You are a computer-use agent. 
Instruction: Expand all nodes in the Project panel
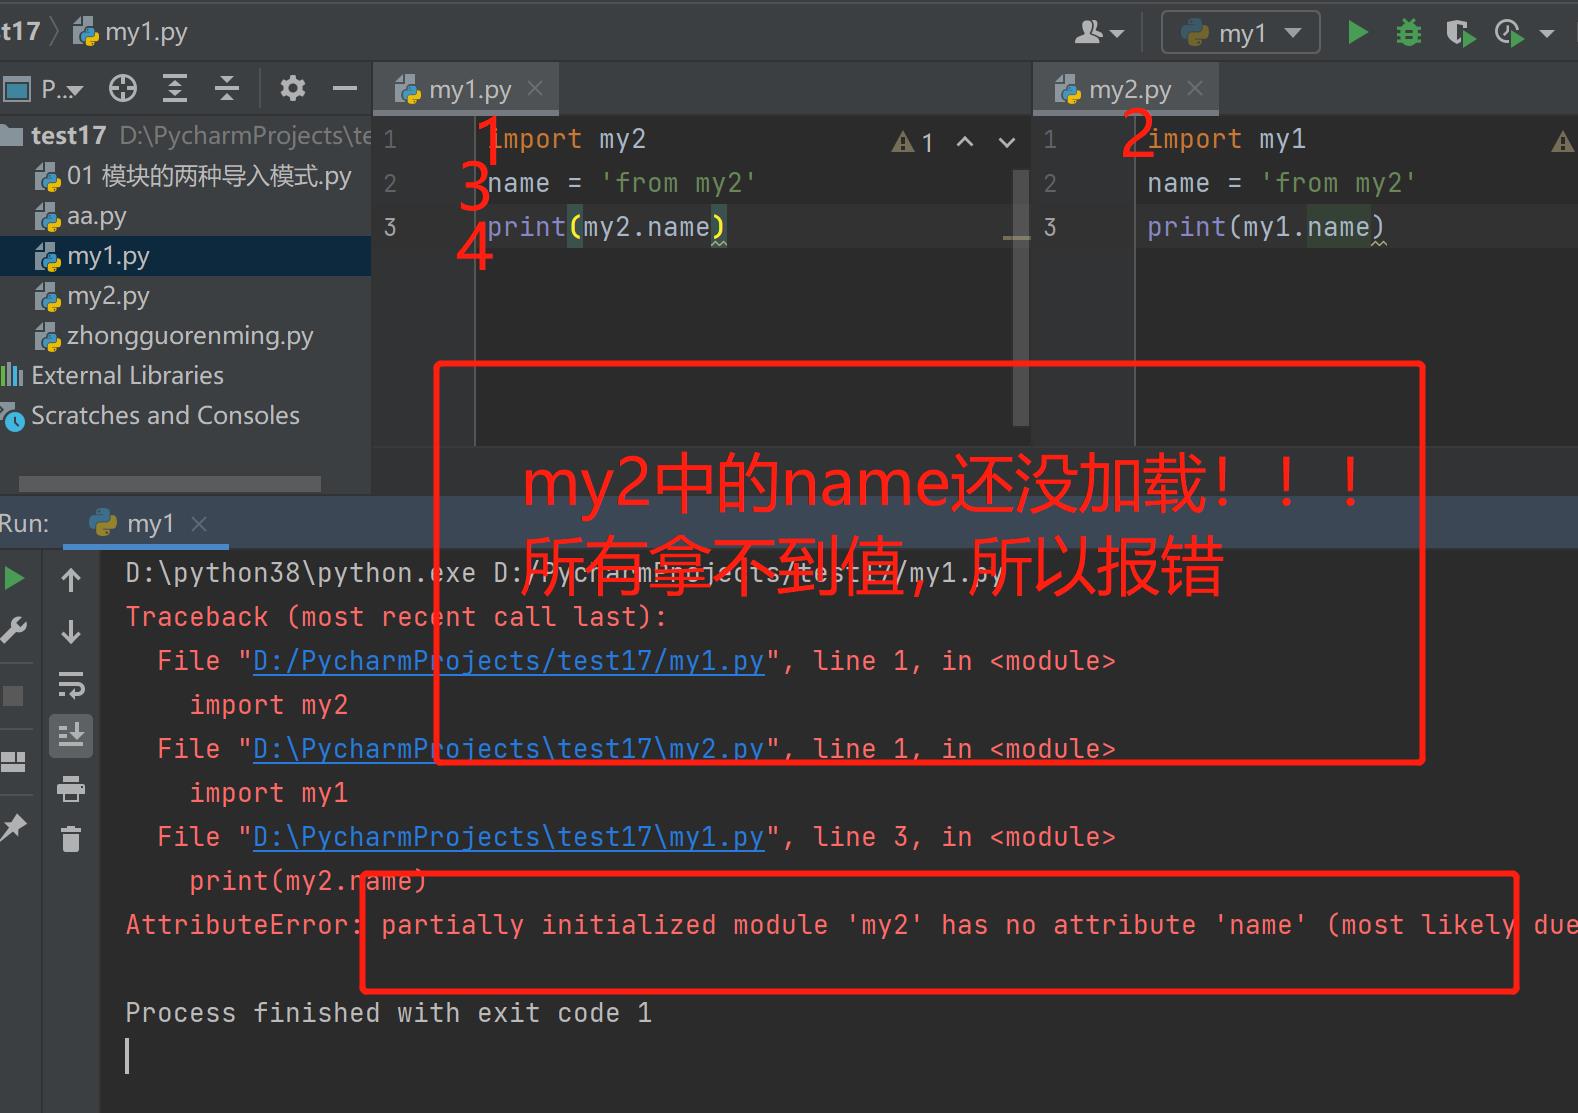[175, 89]
